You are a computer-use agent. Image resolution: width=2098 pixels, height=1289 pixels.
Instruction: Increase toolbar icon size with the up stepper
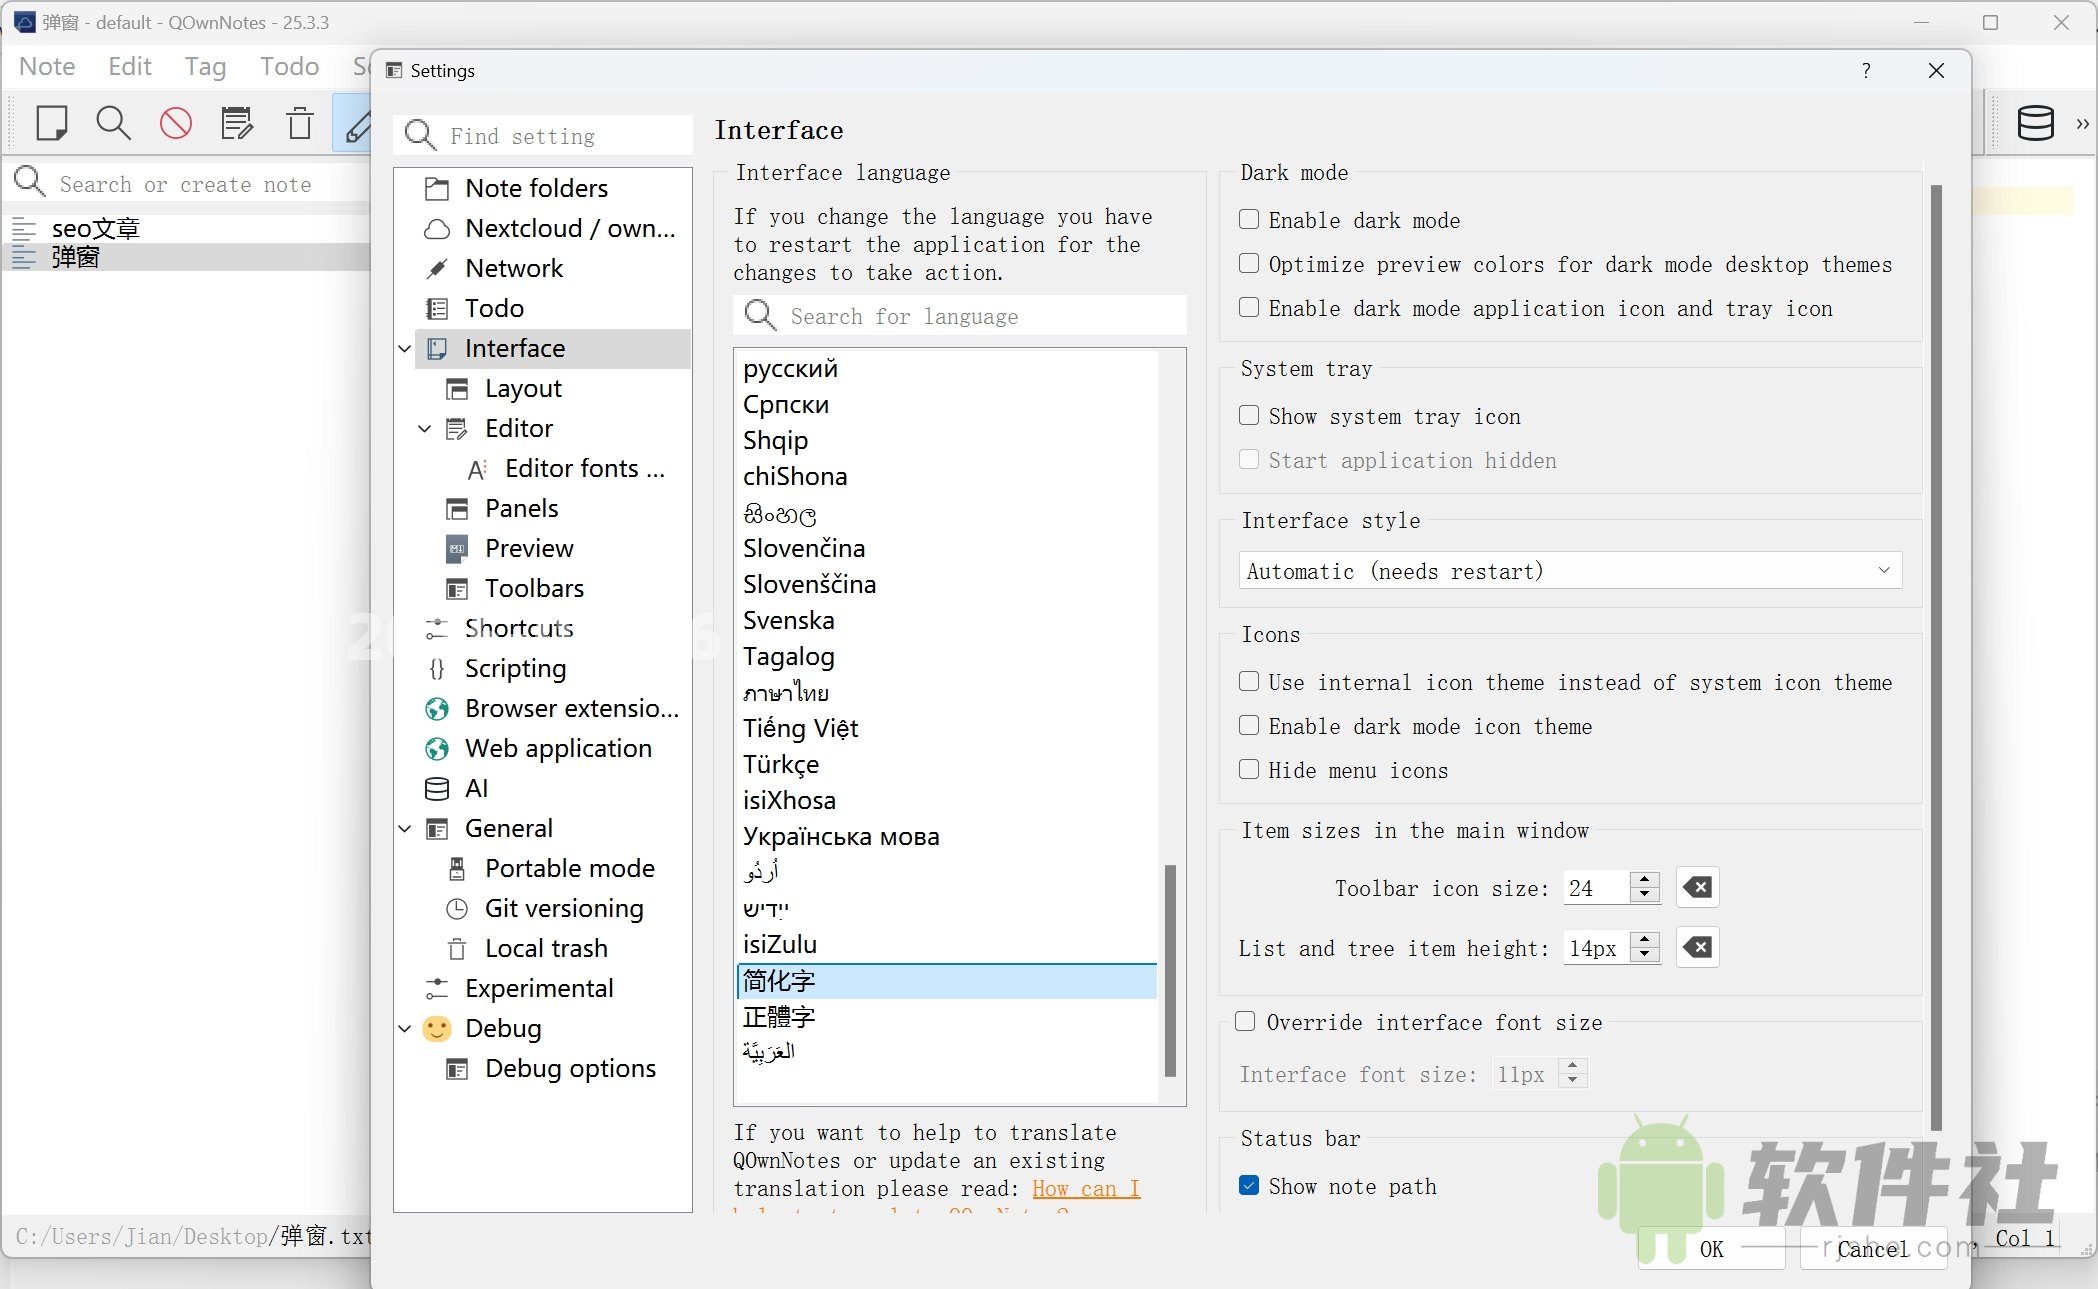[x=1644, y=880]
